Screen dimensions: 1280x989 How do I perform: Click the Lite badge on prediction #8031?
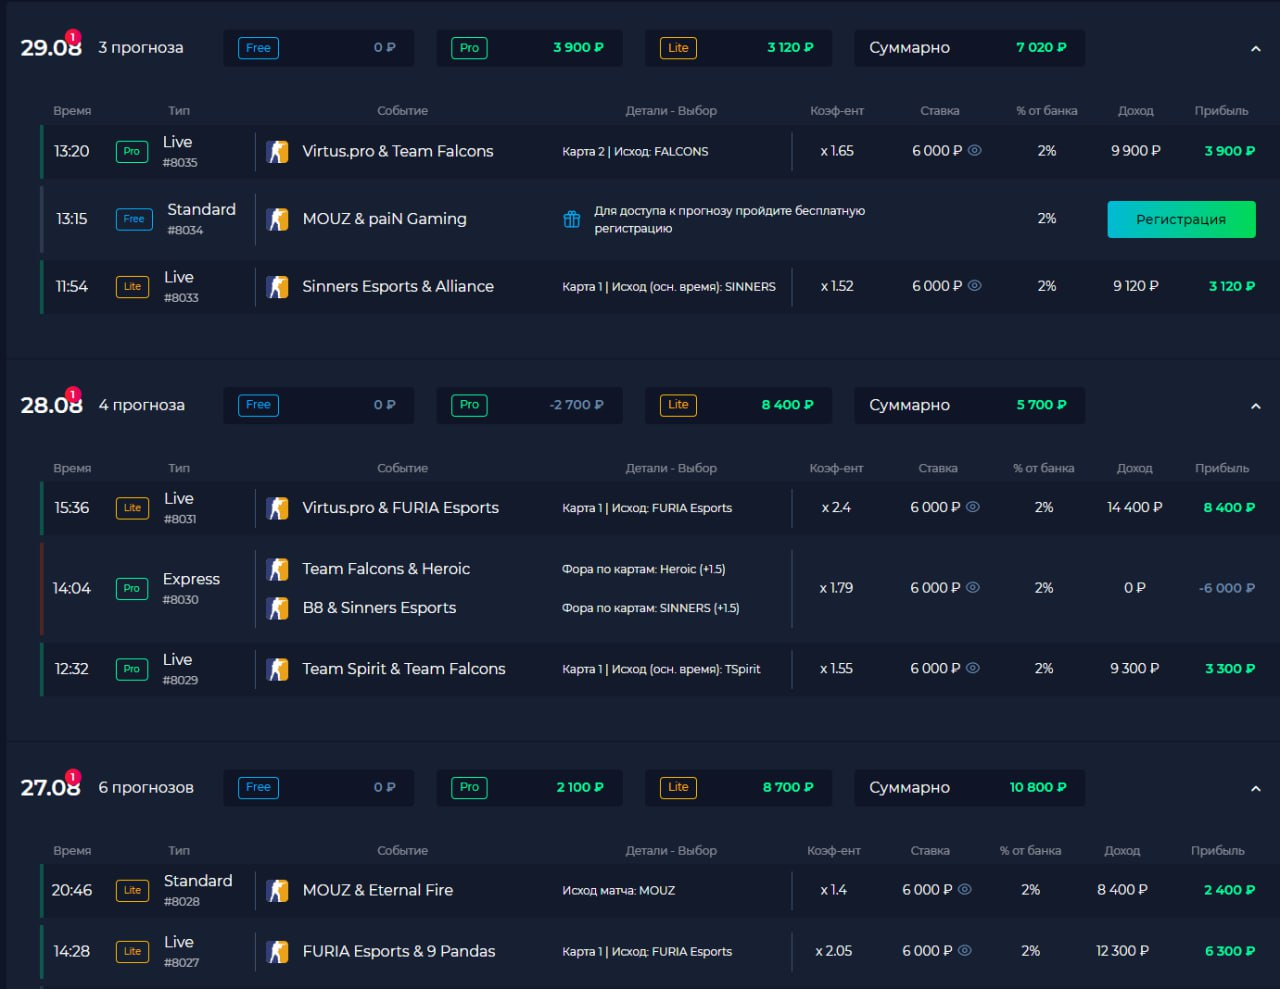click(132, 508)
